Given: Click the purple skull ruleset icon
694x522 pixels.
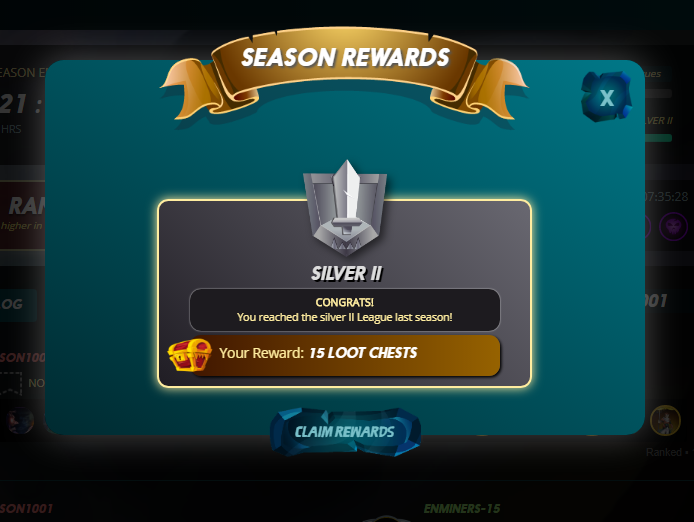Looking at the screenshot, I should click(673, 226).
